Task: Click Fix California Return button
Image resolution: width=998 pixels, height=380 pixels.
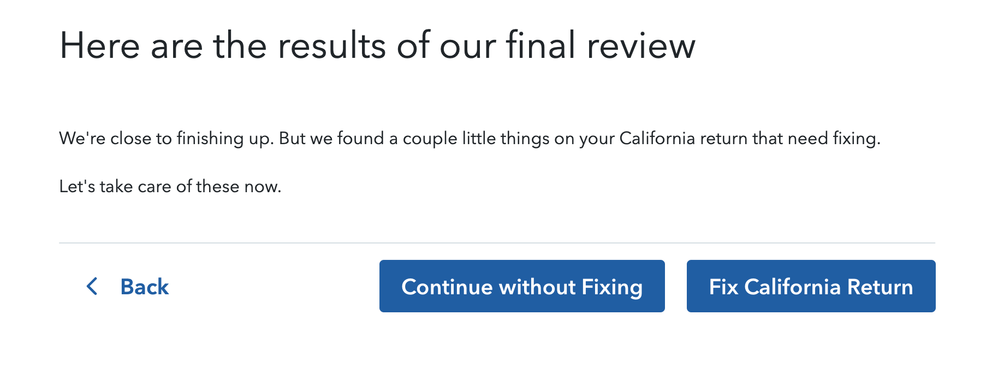Action: tap(811, 286)
